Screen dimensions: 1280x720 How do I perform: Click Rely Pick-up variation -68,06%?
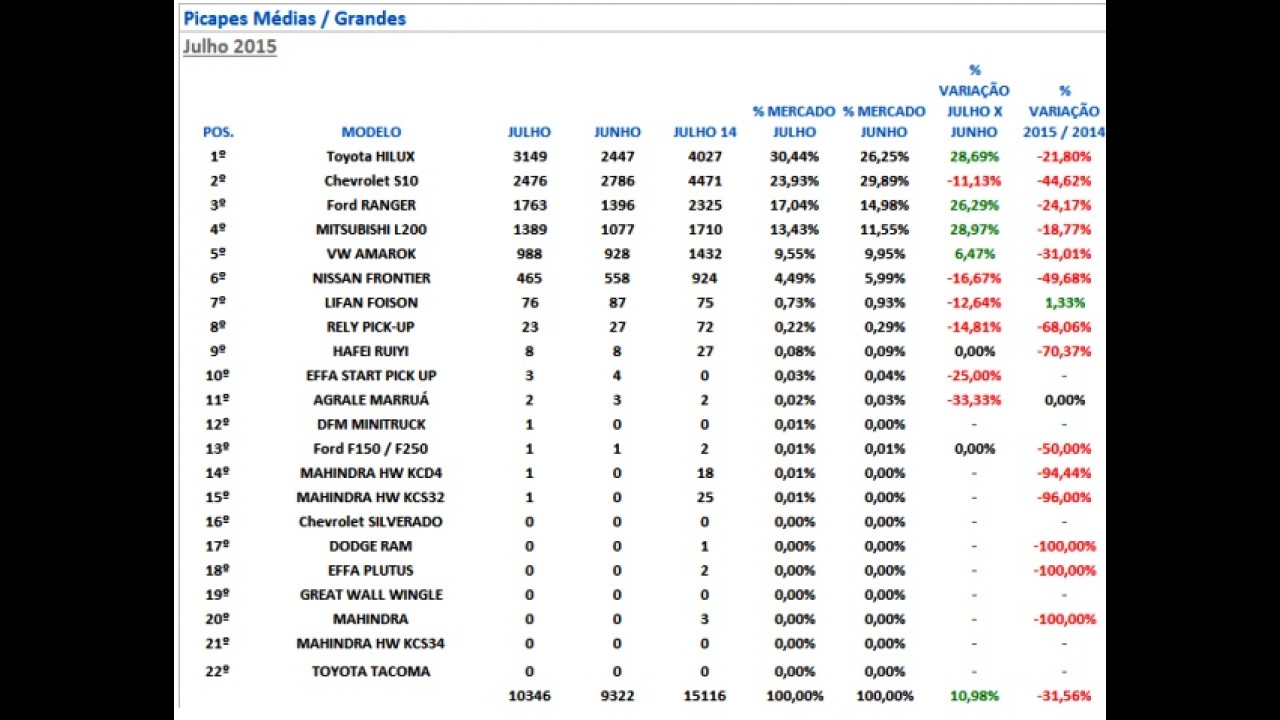click(x=1063, y=327)
